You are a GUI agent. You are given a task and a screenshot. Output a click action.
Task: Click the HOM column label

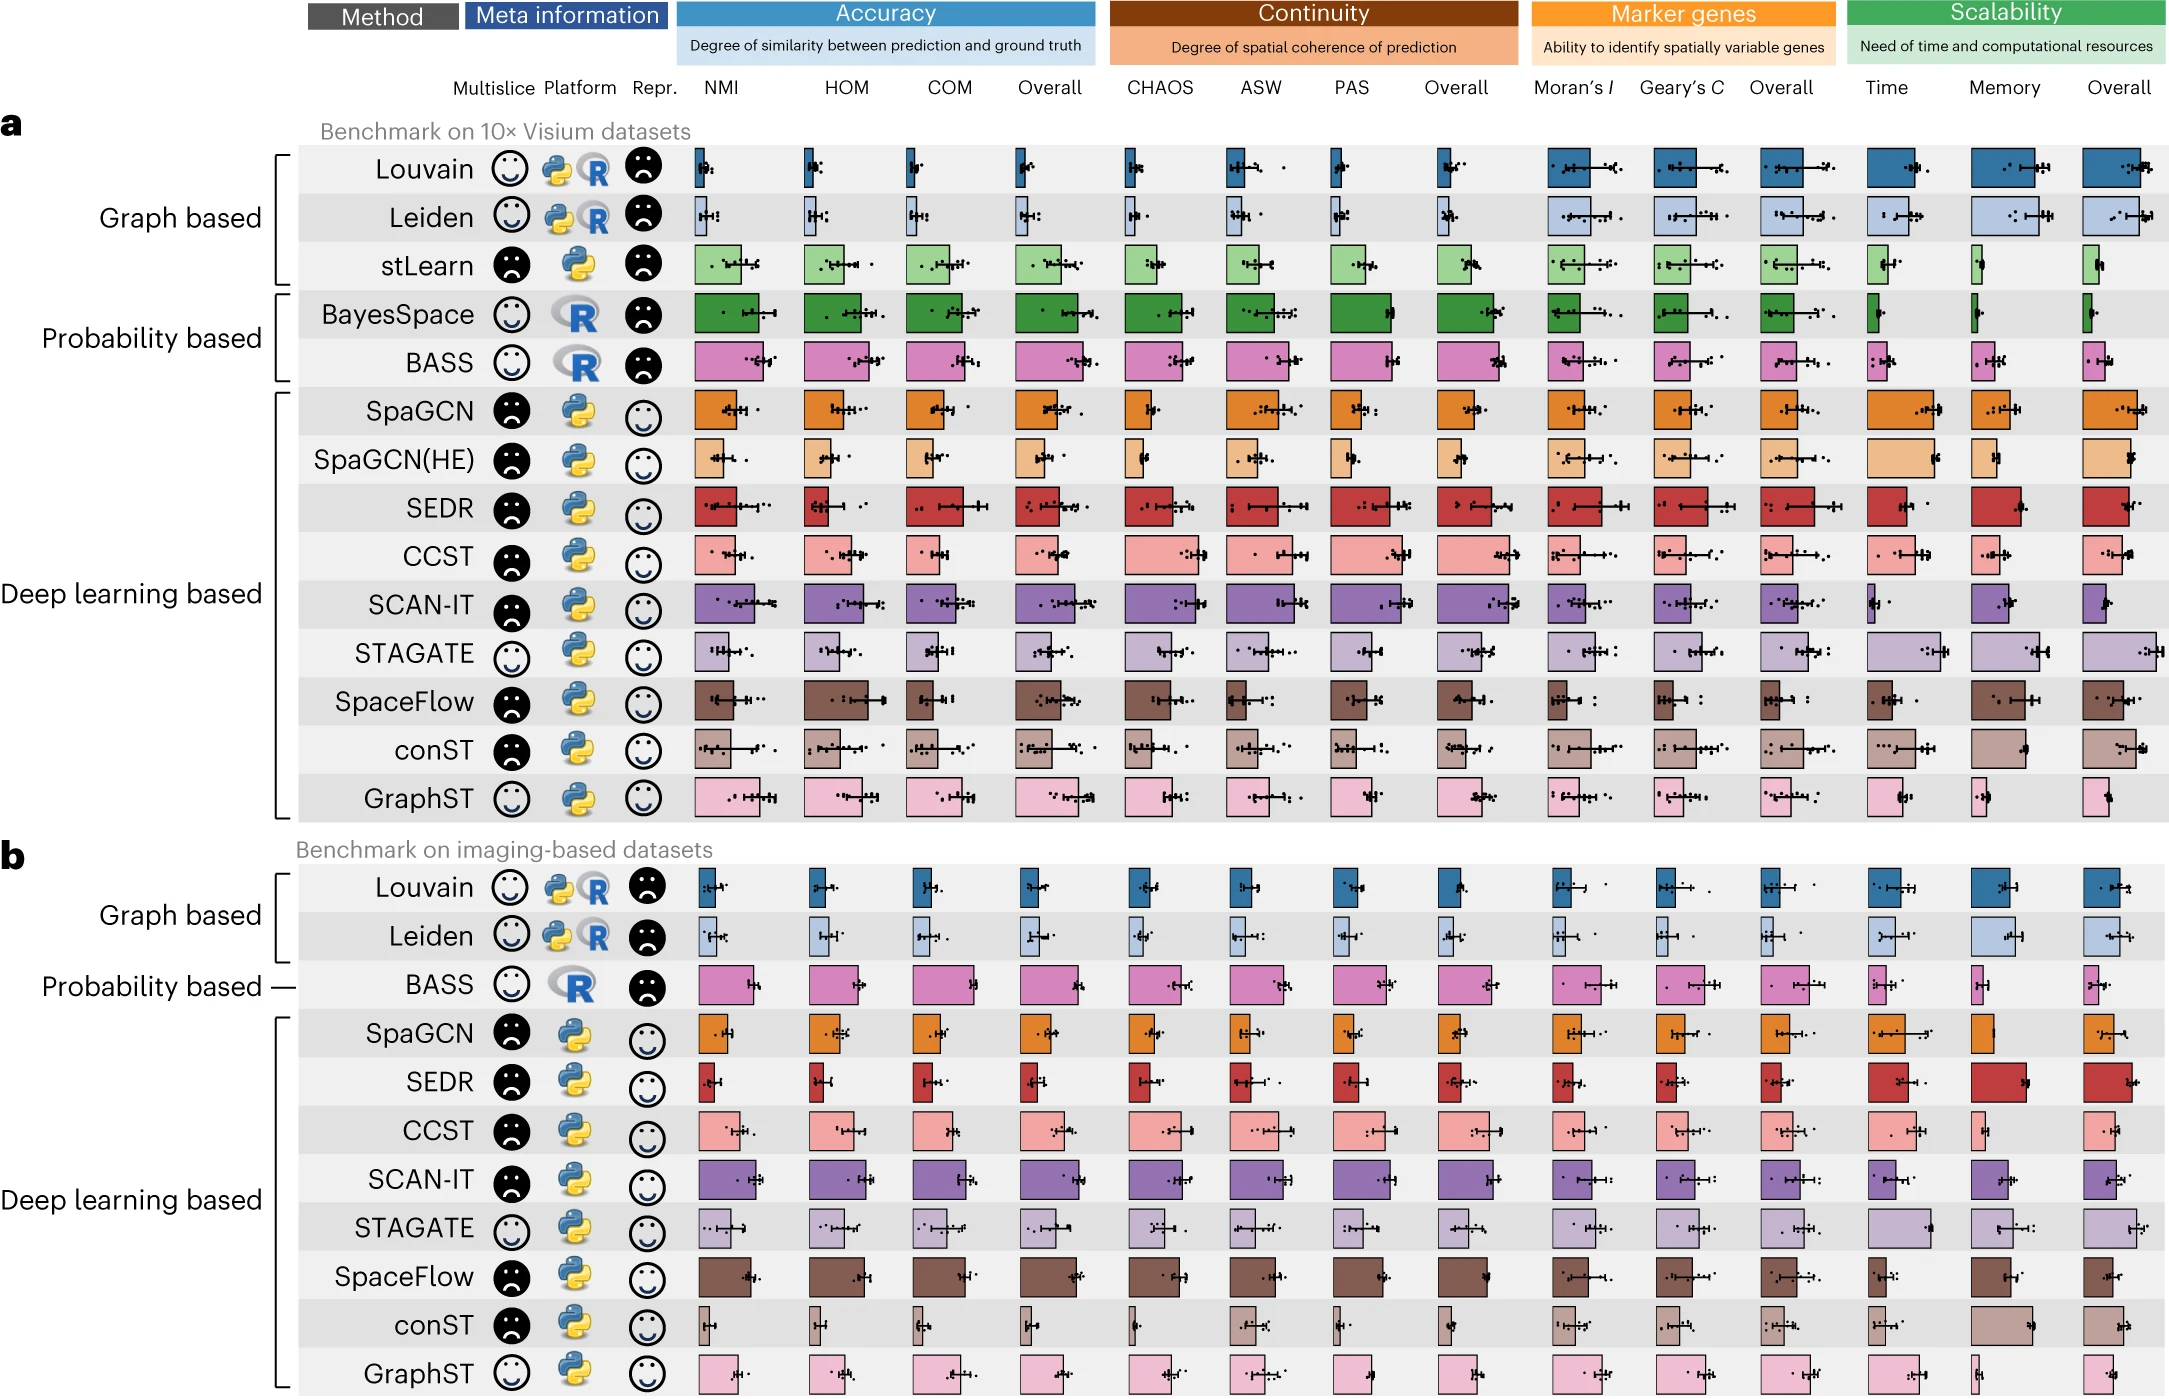[847, 88]
